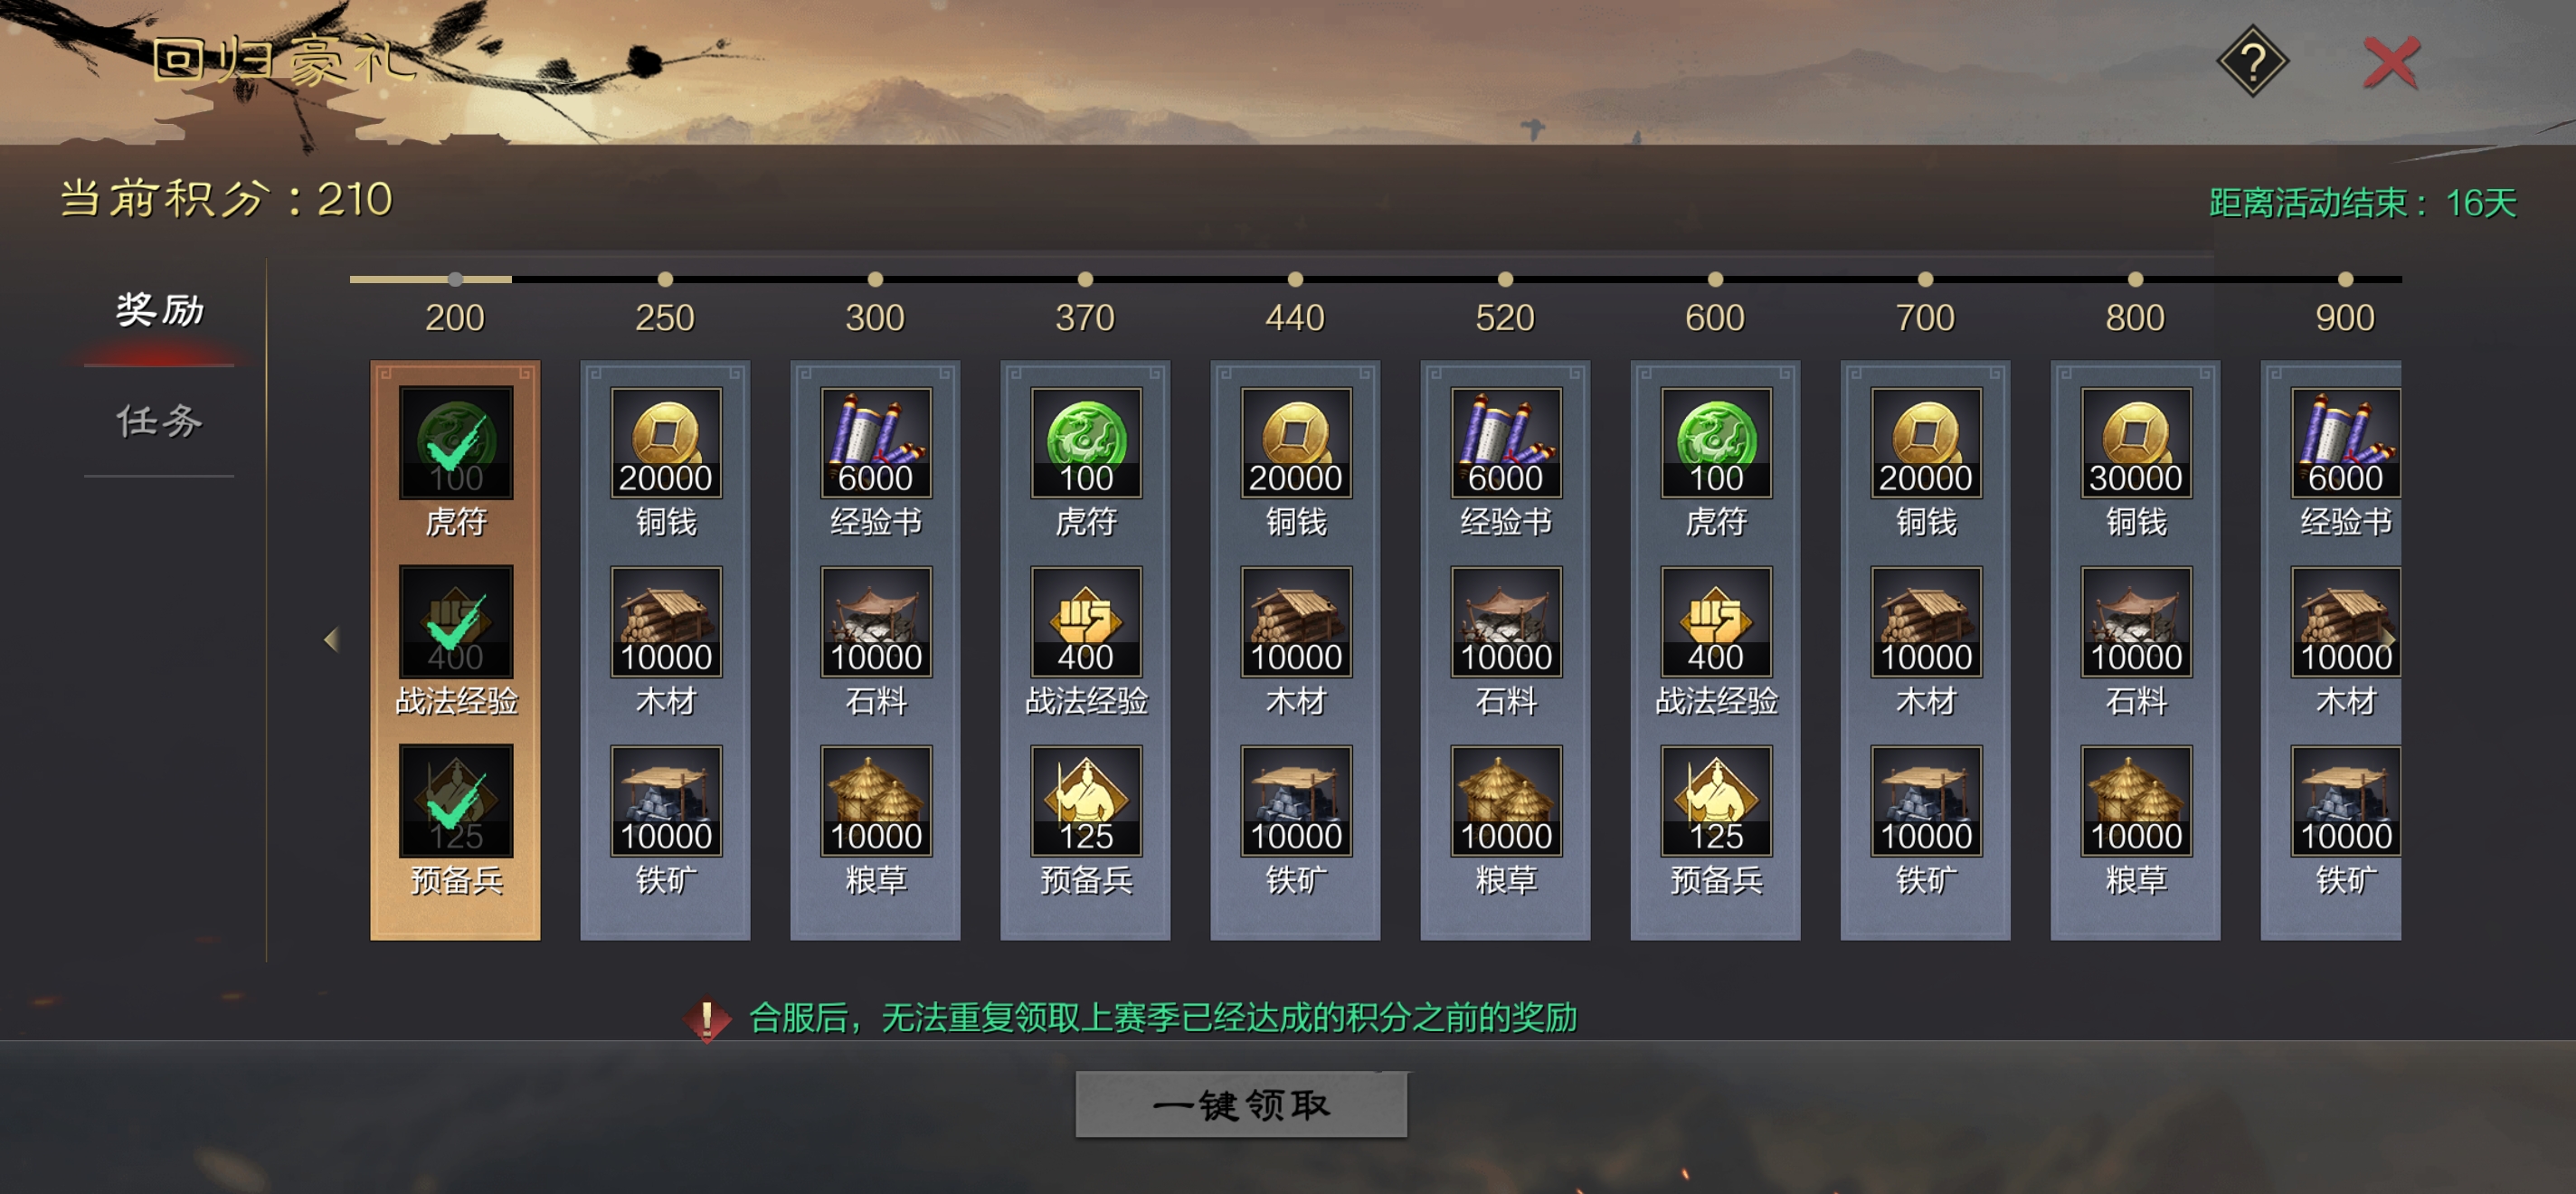Select the 10000 grain icon under 800
This screenshot has width=2576, height=1194.
tap(2136, 801)
